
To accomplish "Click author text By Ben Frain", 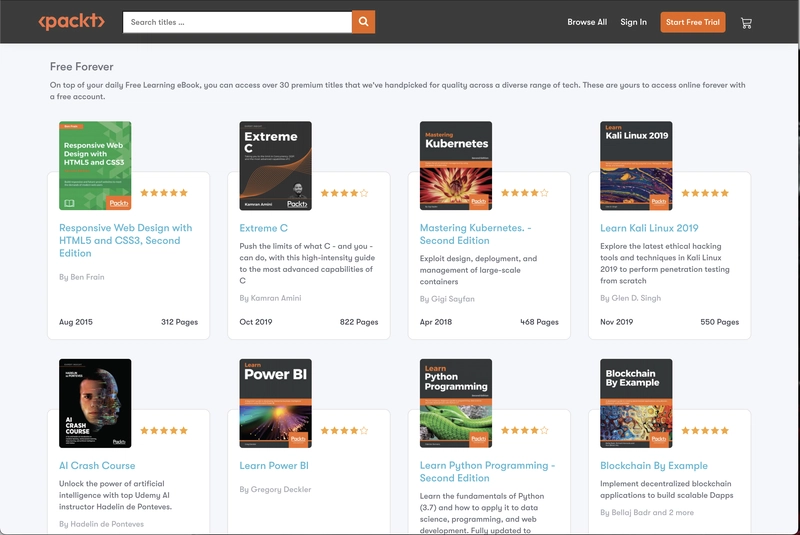I will [x=82, y=277].
